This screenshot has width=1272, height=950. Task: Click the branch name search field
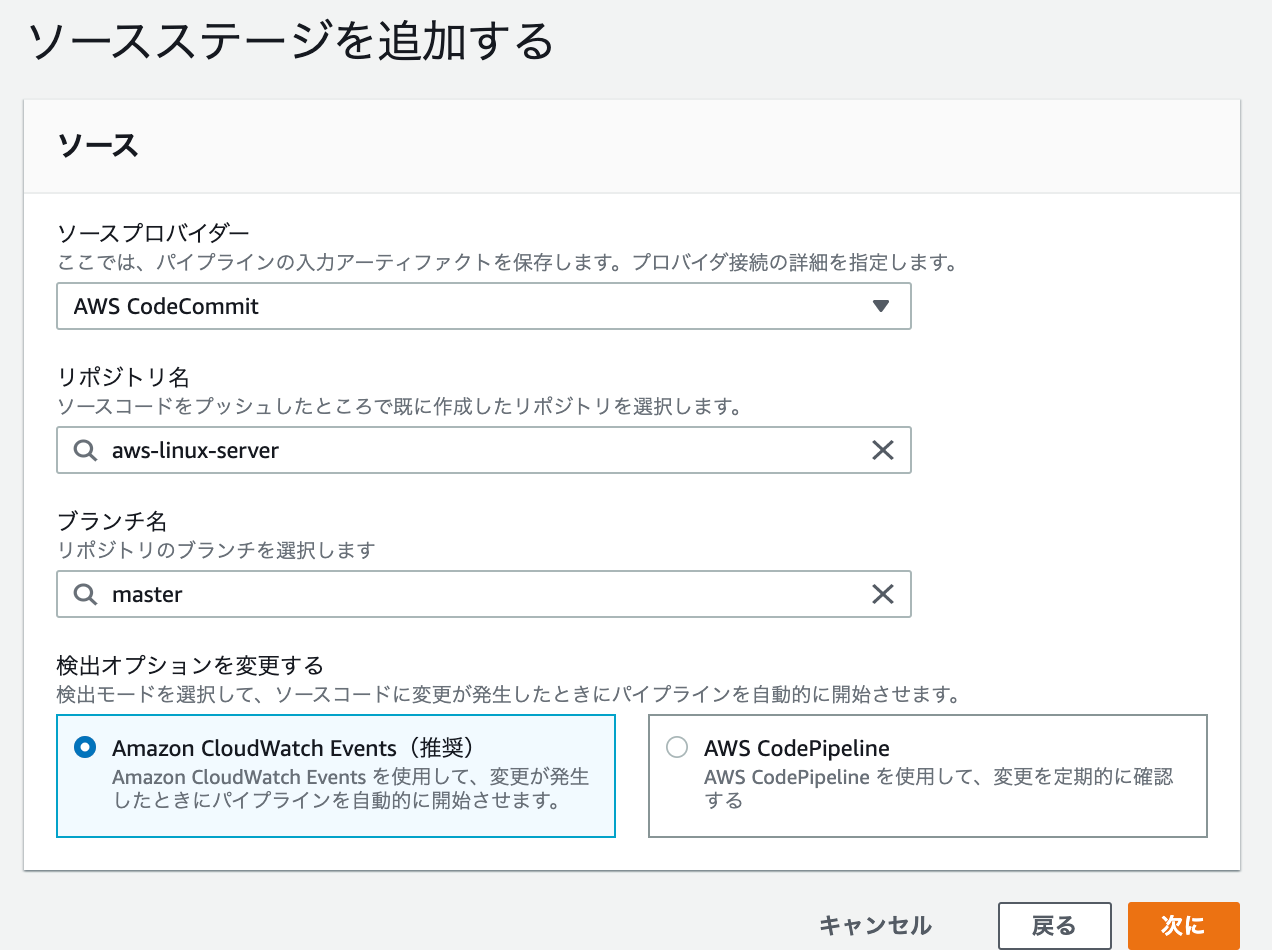(x=484, y=594)
